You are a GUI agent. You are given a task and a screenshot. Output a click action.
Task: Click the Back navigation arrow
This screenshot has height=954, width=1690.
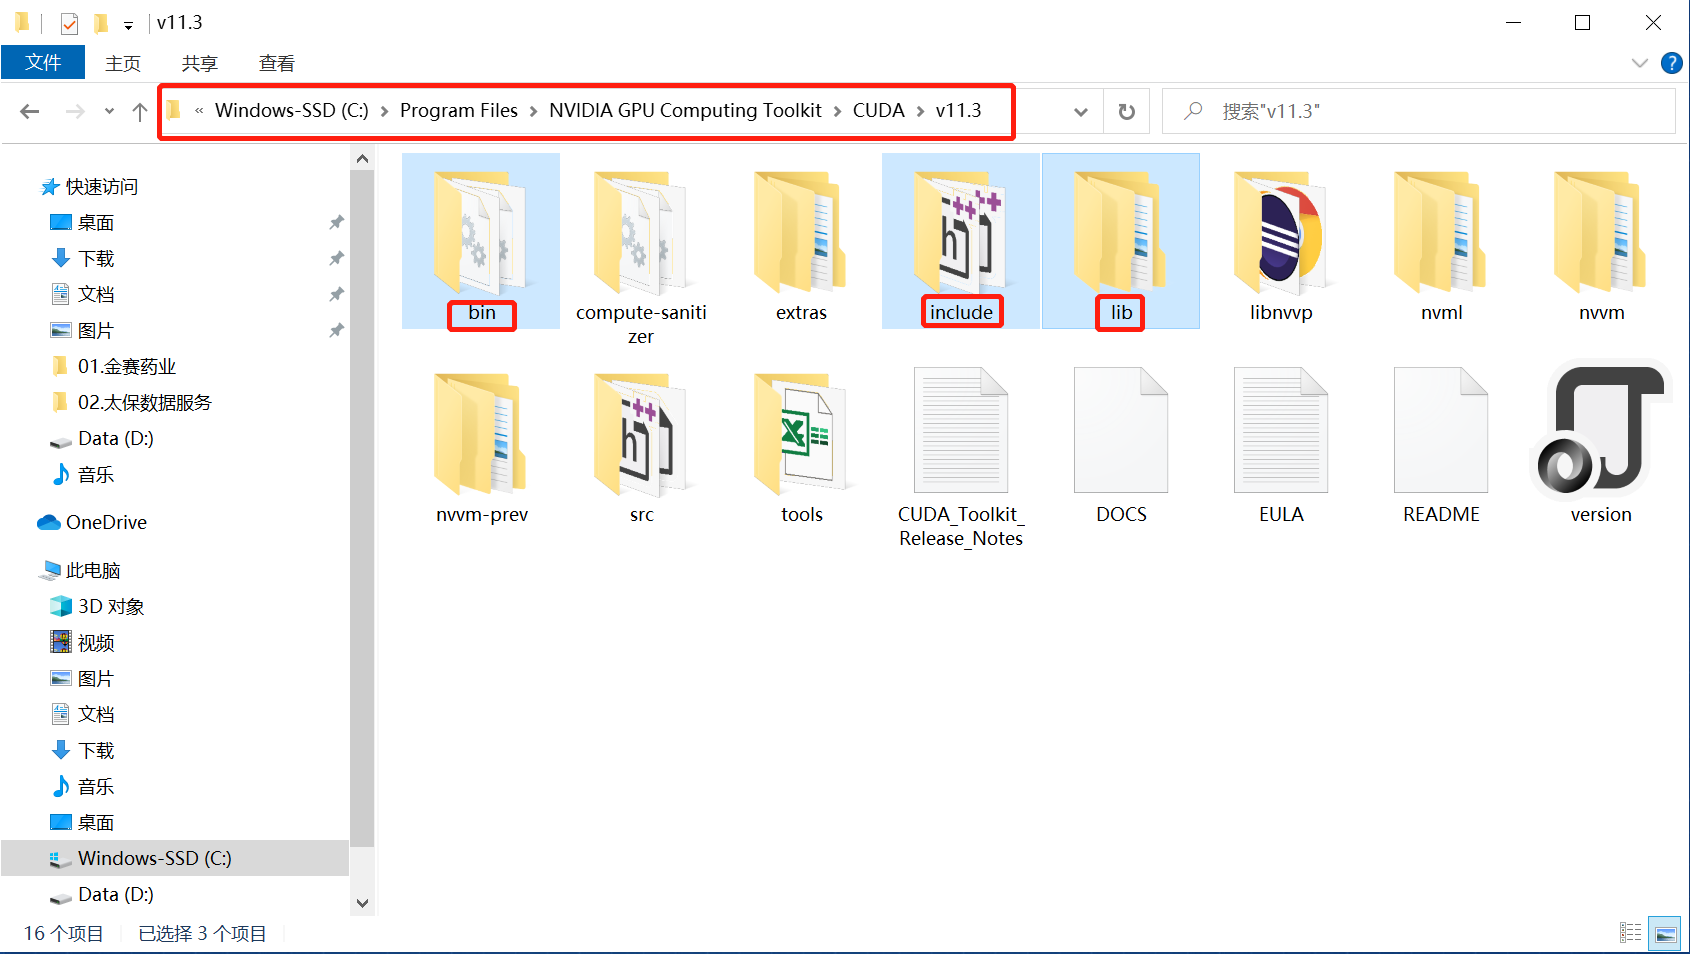point(30,111)
